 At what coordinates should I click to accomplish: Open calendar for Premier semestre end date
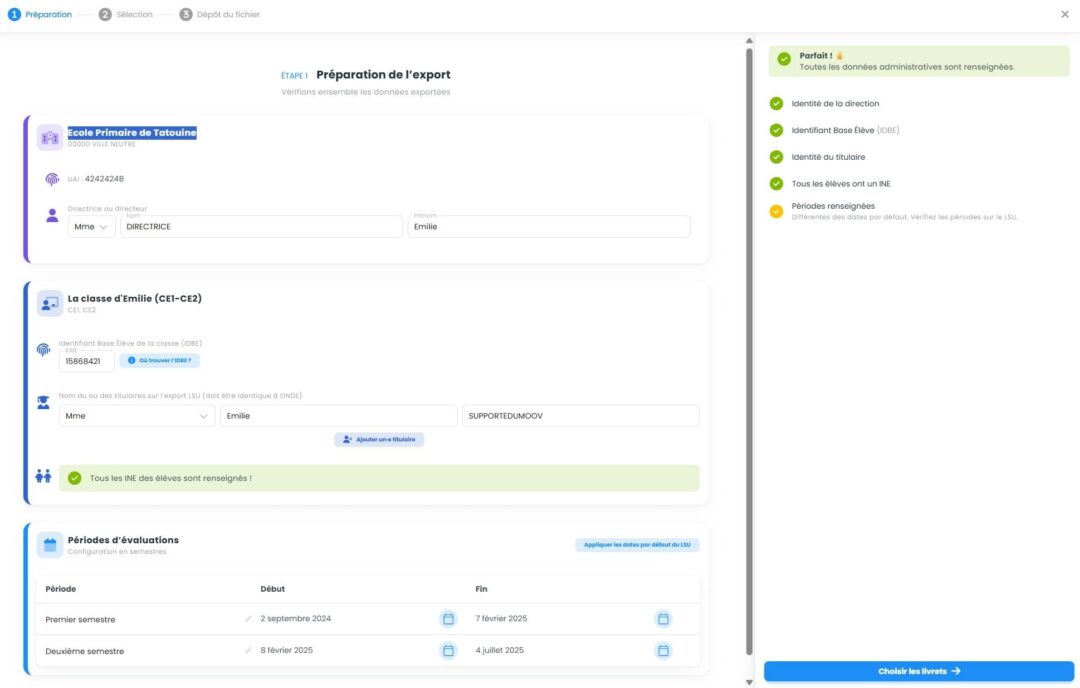pos(663,619)
